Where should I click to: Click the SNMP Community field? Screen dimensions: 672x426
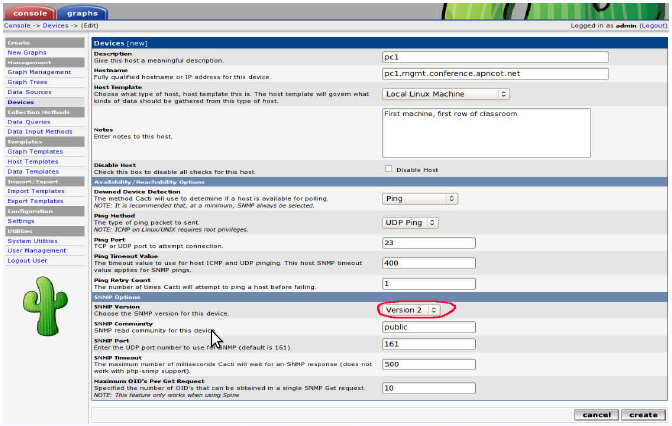tap(429, 327)
